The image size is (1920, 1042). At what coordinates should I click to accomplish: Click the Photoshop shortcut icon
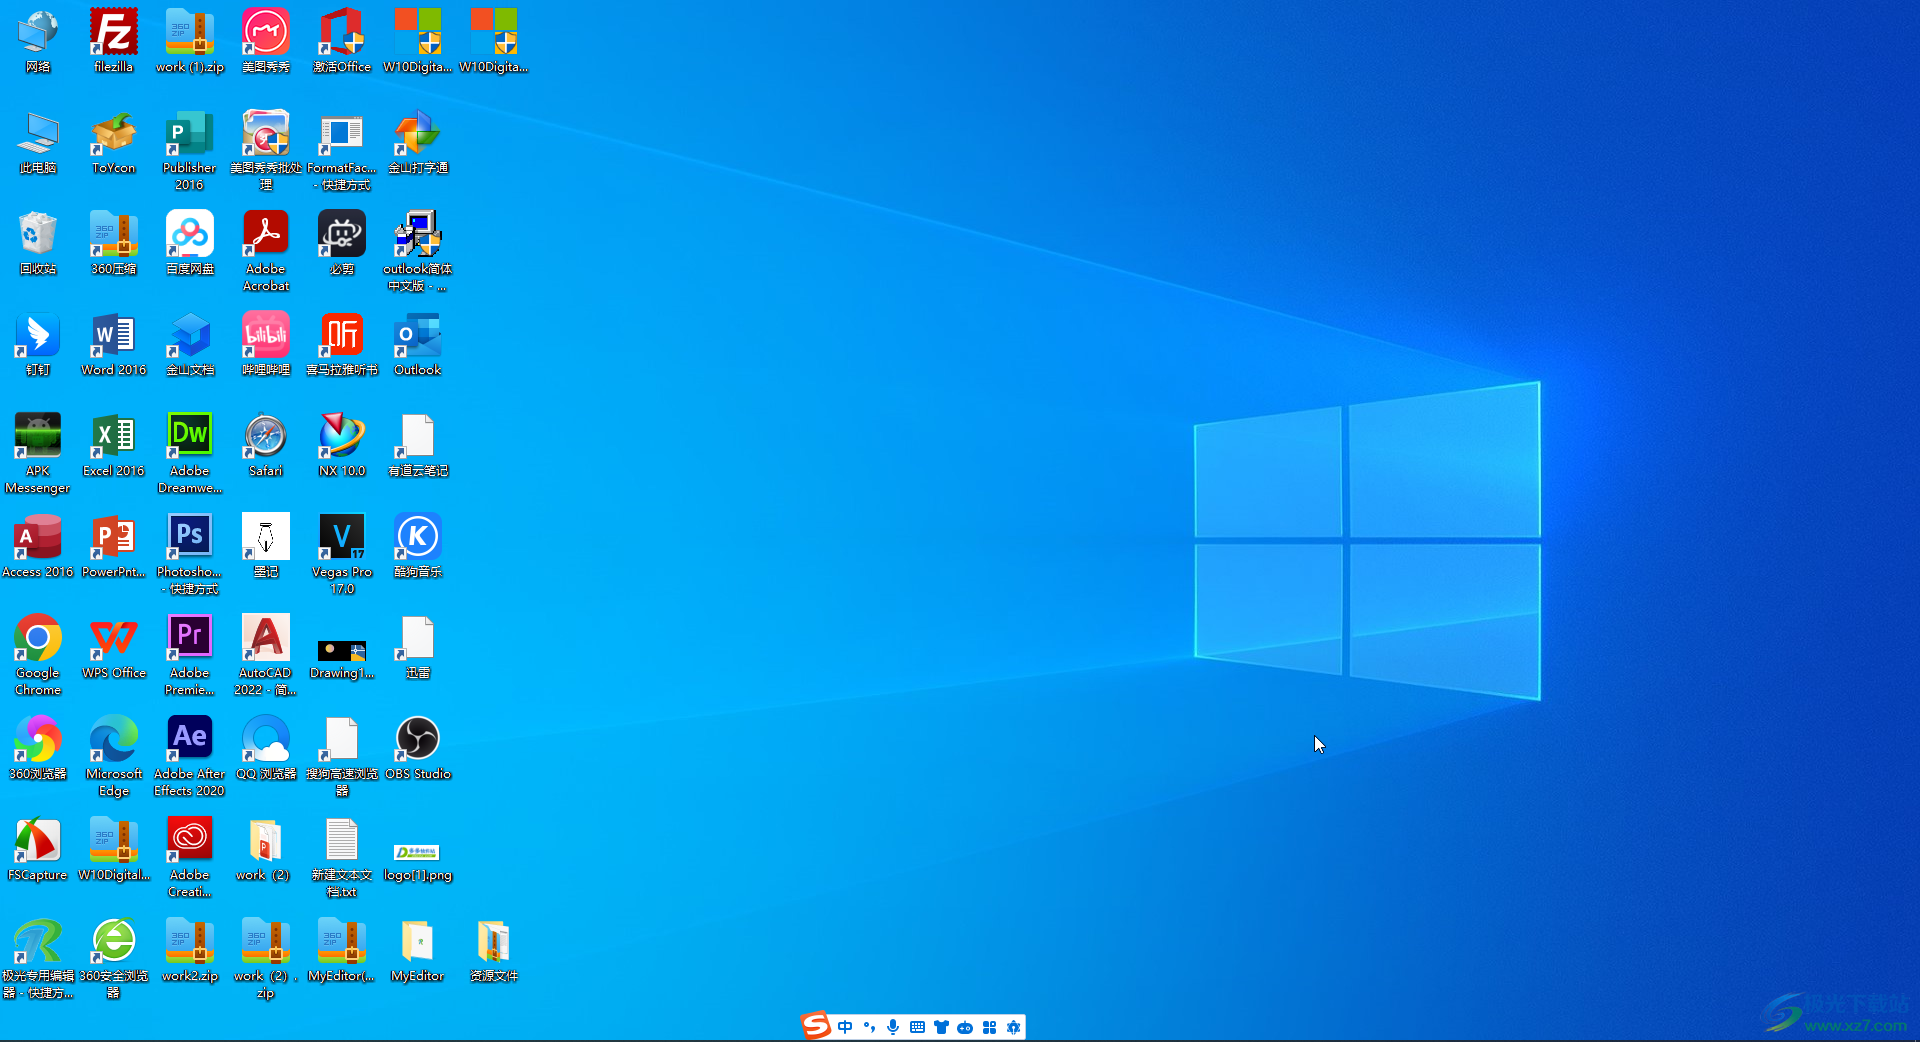pyautogui.click(x=189, y=538)
